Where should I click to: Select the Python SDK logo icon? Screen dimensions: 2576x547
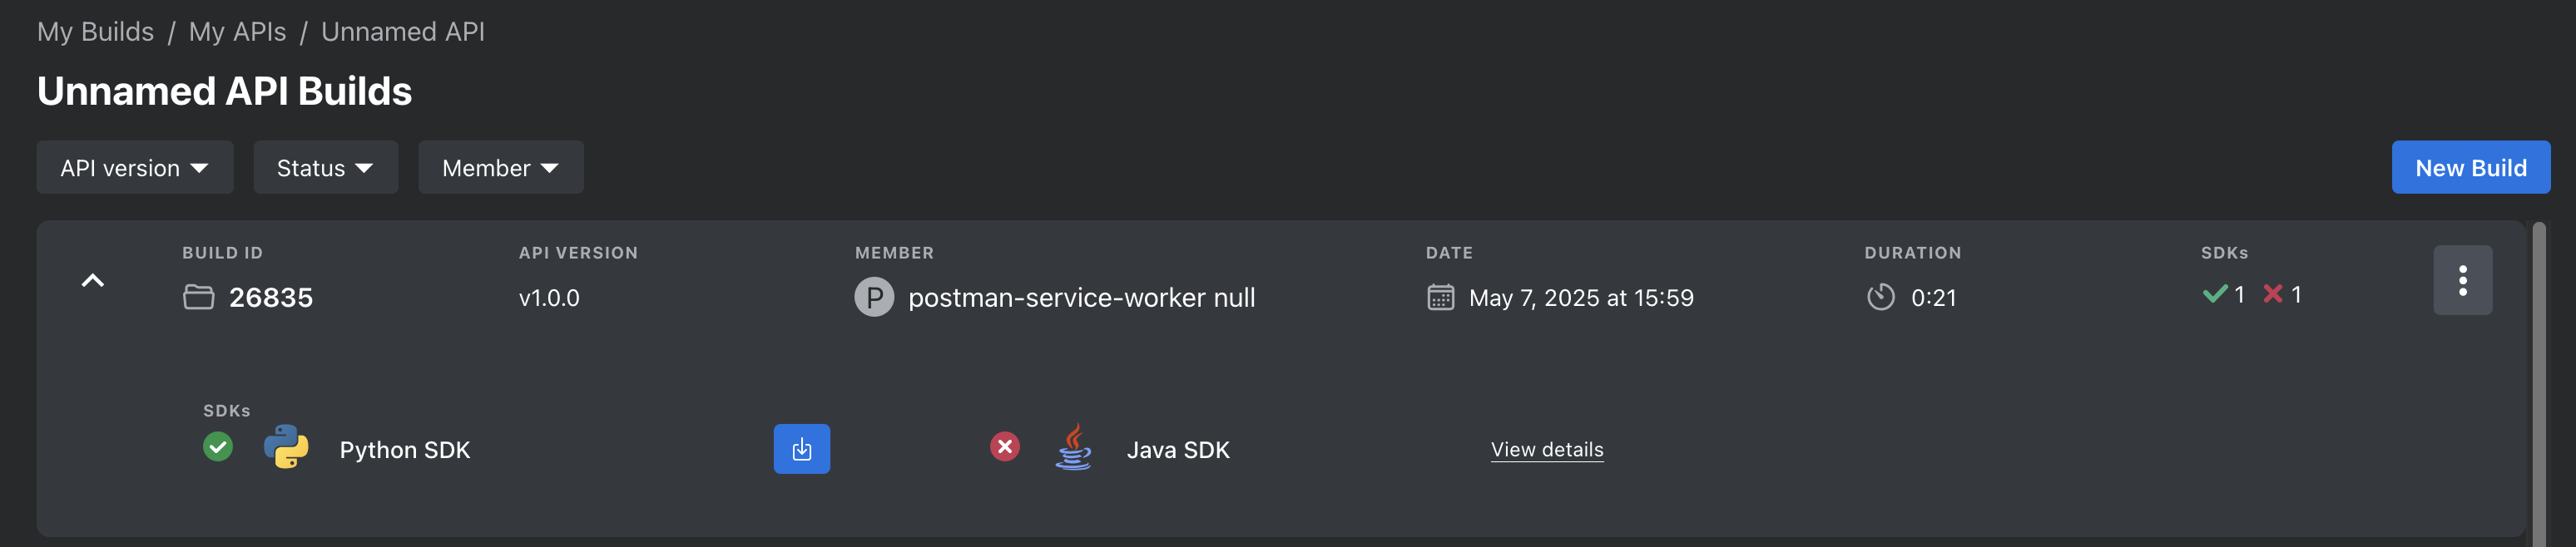point(285,449)
